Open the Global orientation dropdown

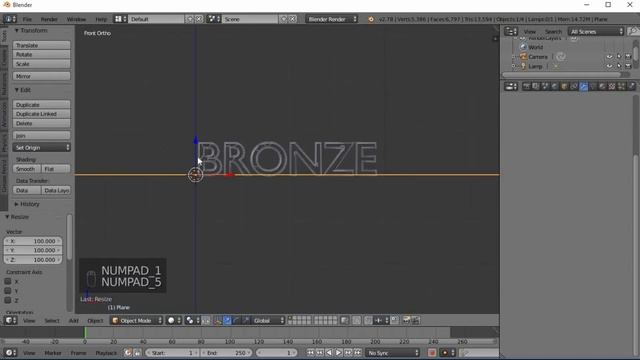(x=268, y=320)
